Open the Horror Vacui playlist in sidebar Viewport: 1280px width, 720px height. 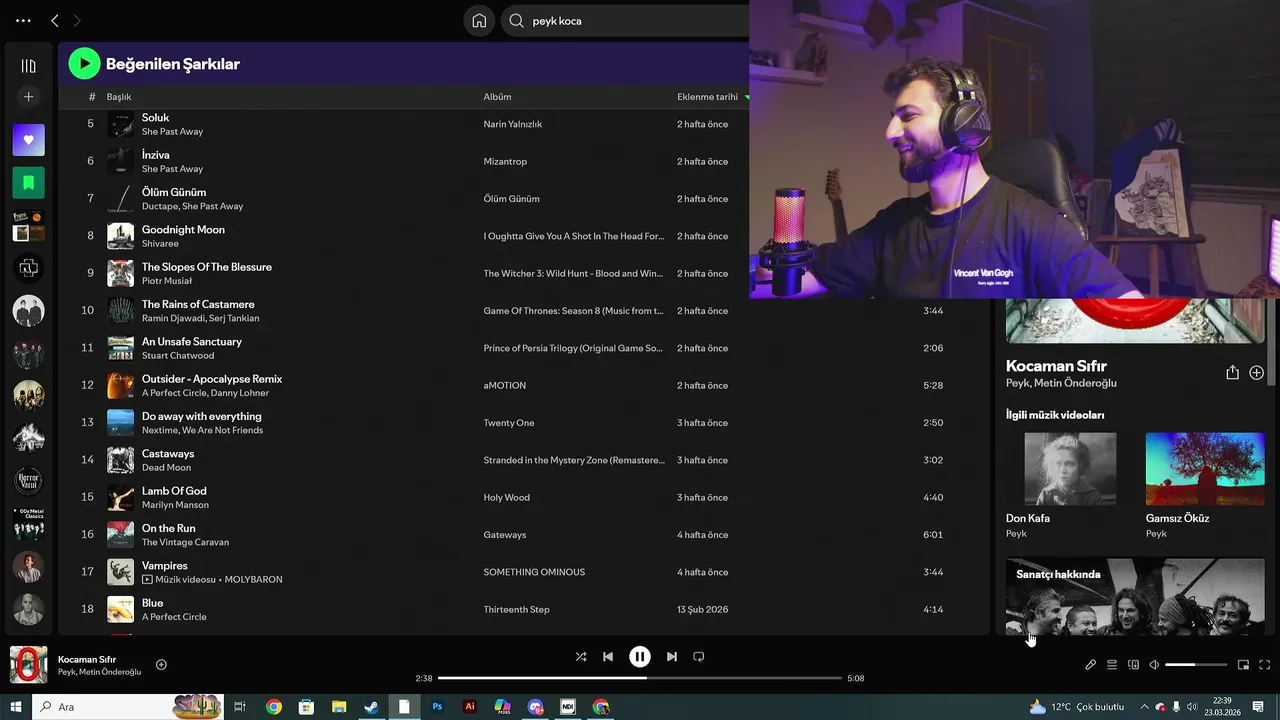pos(28,480)
